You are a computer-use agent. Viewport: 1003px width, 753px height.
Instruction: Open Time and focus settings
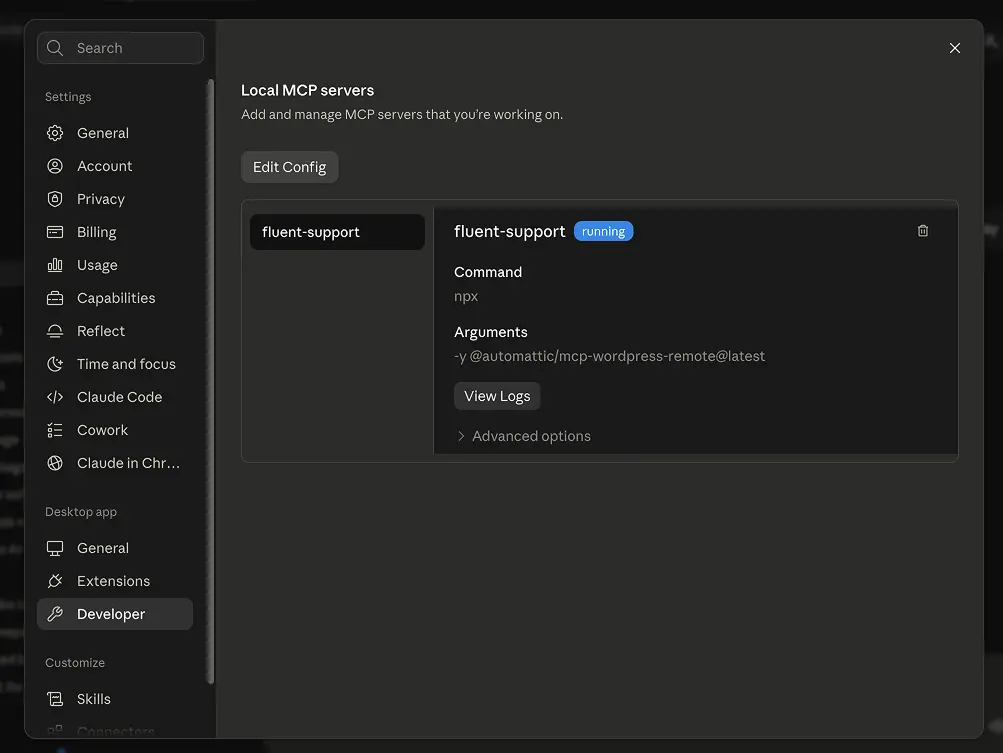point(115,364)
